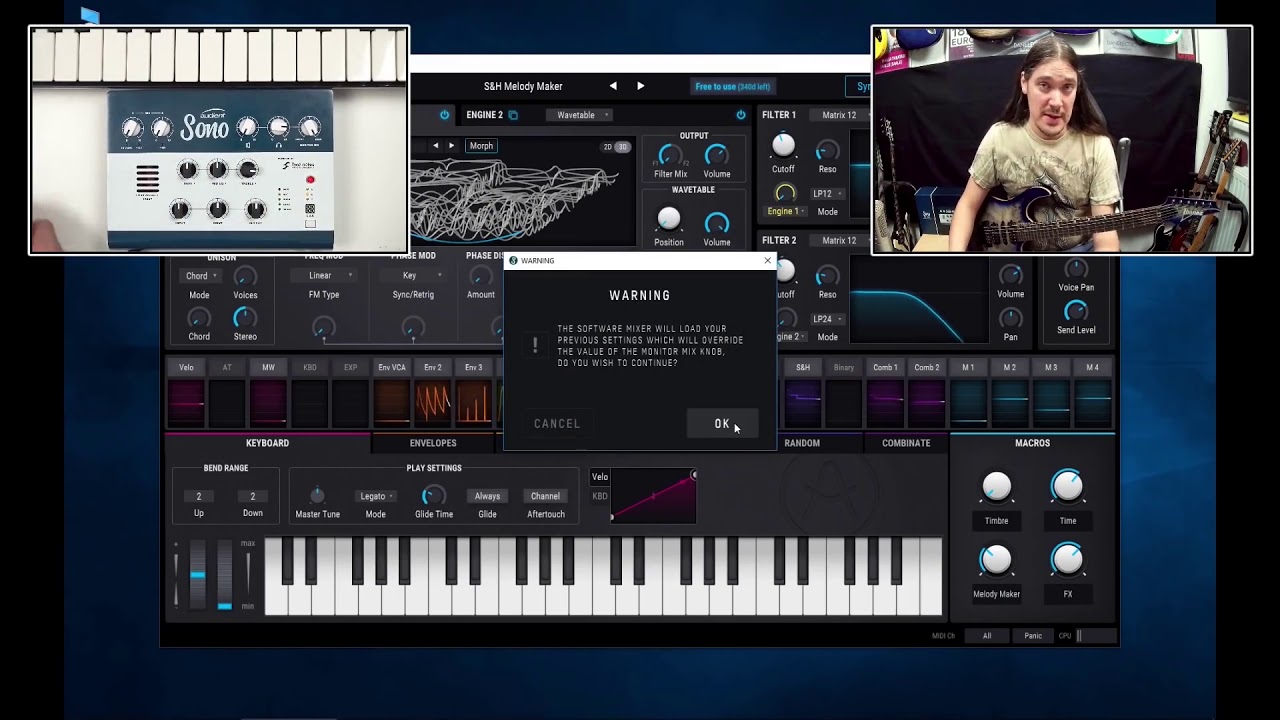Click Filter 2 Volume knob
1280x720 pixels.
(1010, 275)
